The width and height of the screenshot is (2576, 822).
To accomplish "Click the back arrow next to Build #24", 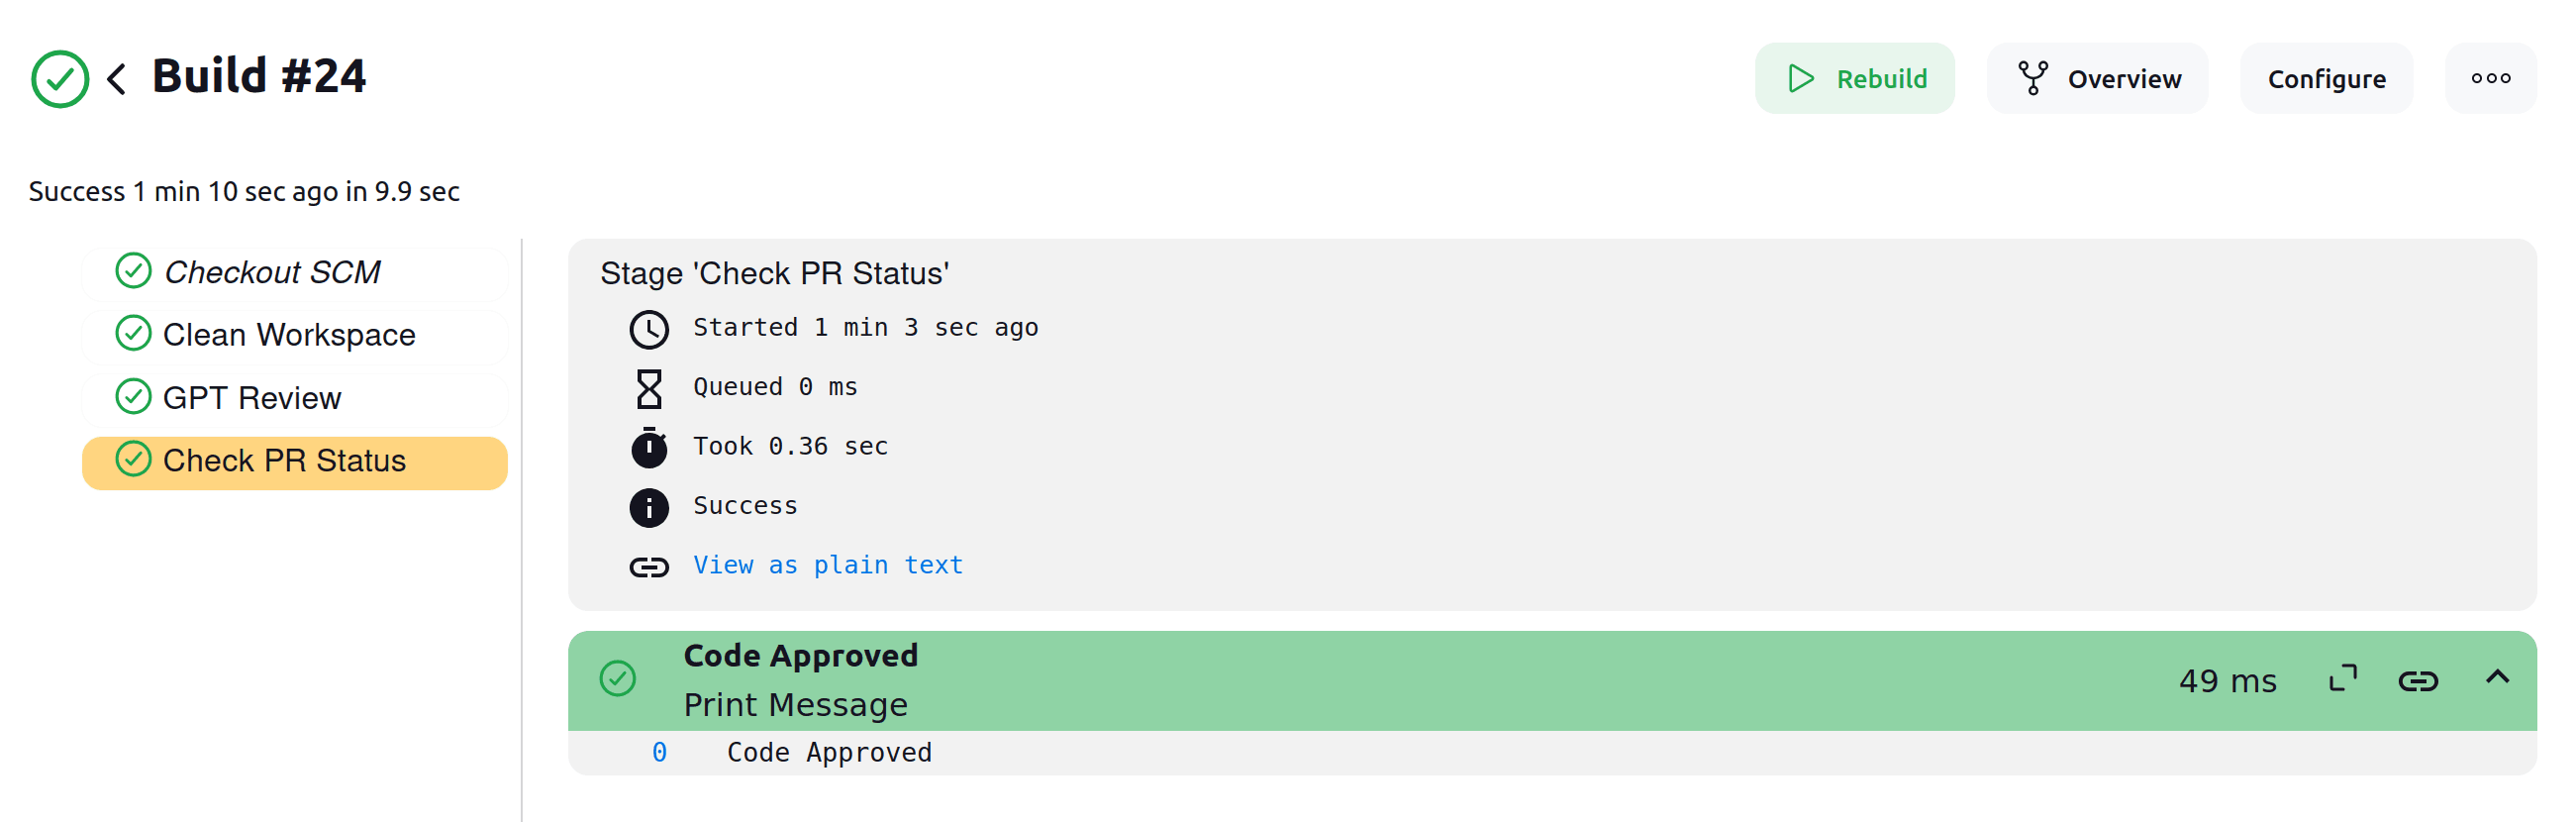I will click(116, 79).
